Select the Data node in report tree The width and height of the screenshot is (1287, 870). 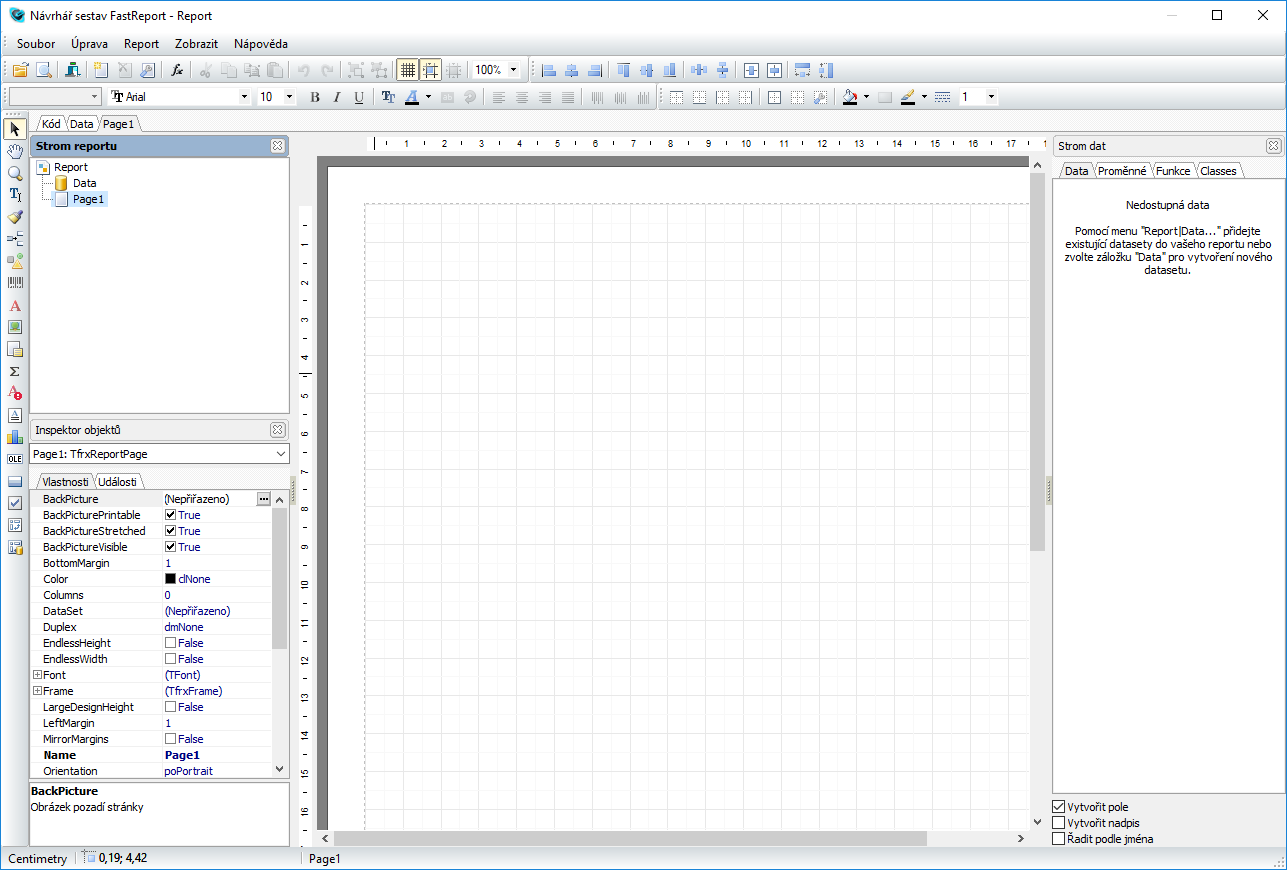[x=84, y=183]
